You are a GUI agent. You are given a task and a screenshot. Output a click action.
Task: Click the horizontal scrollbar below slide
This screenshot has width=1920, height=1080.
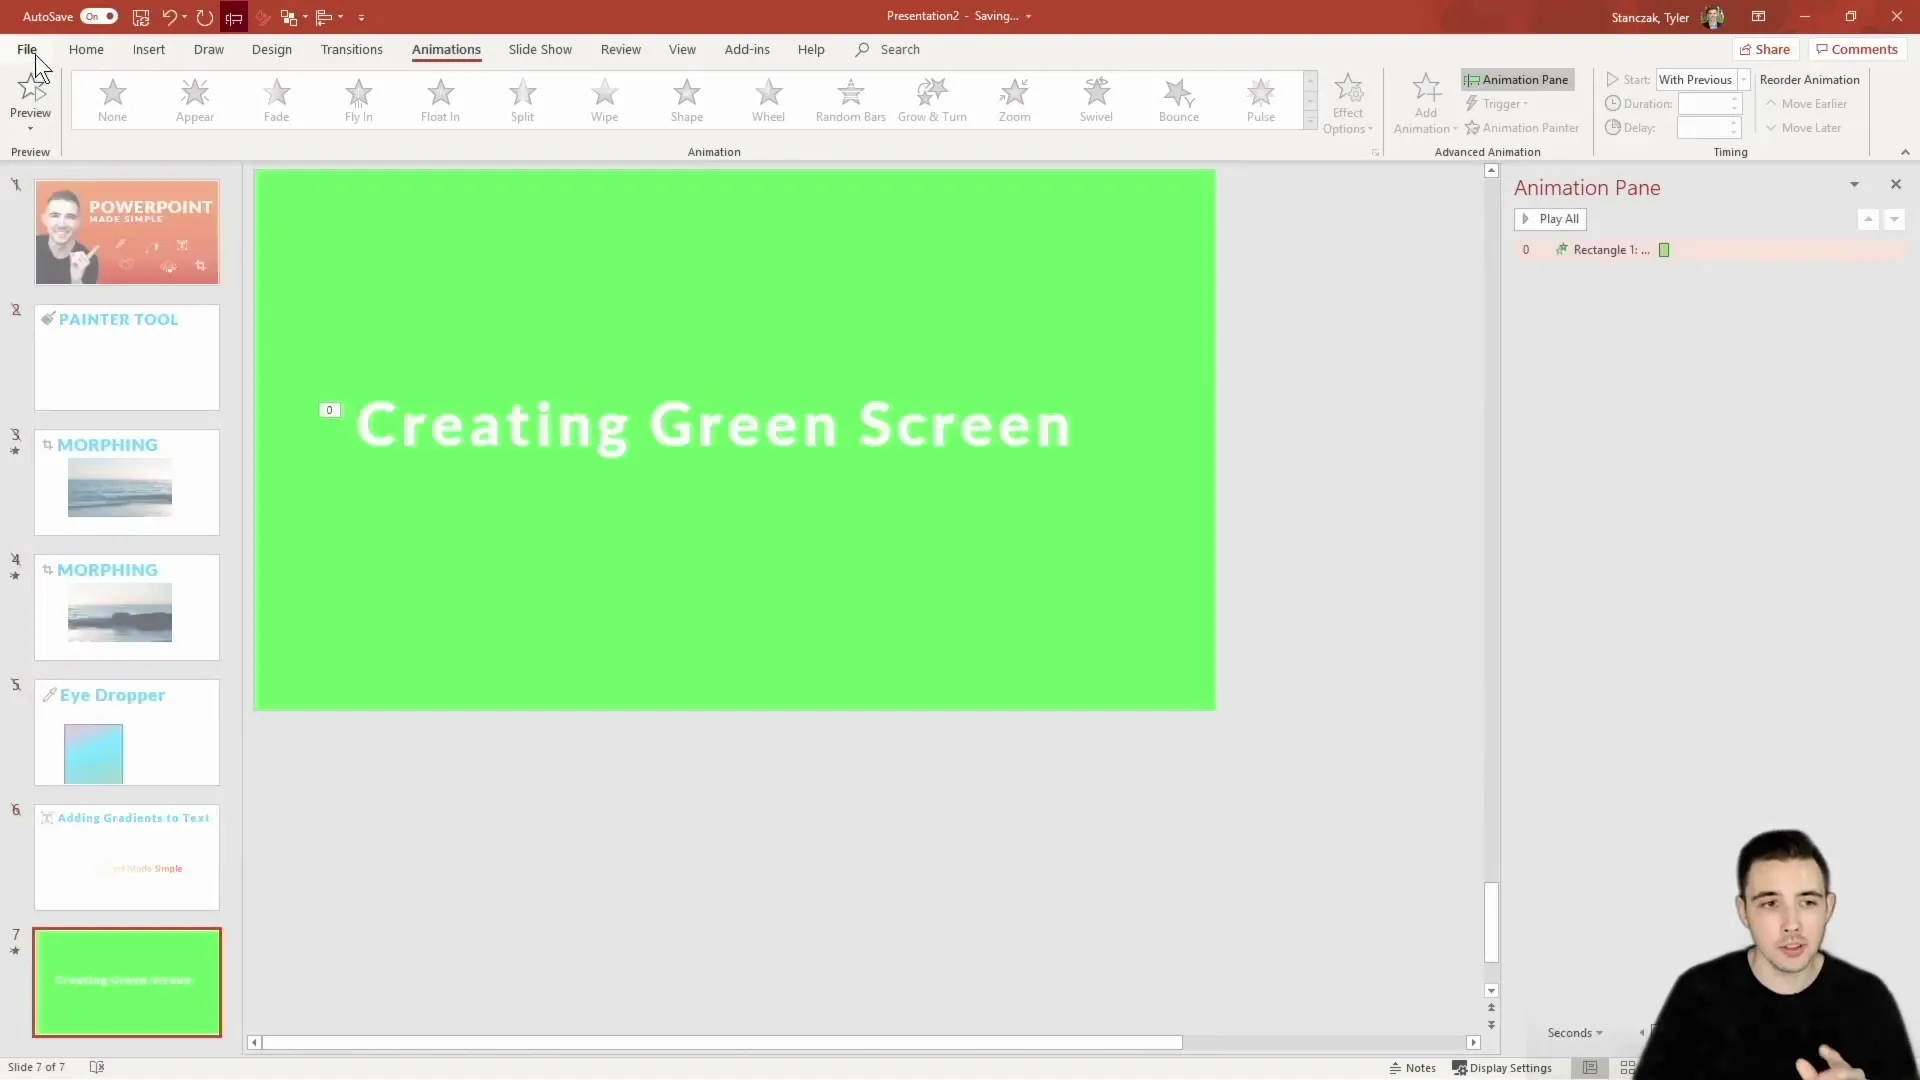[722, 1042]
